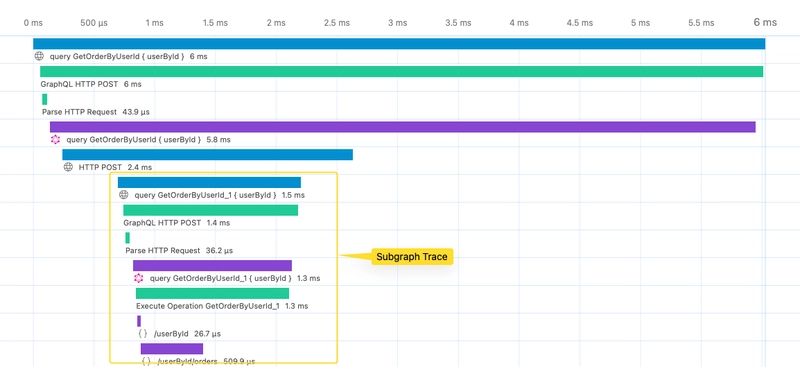Screen dimensions: 800x367
Task: Click braces icon beside /userById 26.7 µs
Action: point(143,334)
